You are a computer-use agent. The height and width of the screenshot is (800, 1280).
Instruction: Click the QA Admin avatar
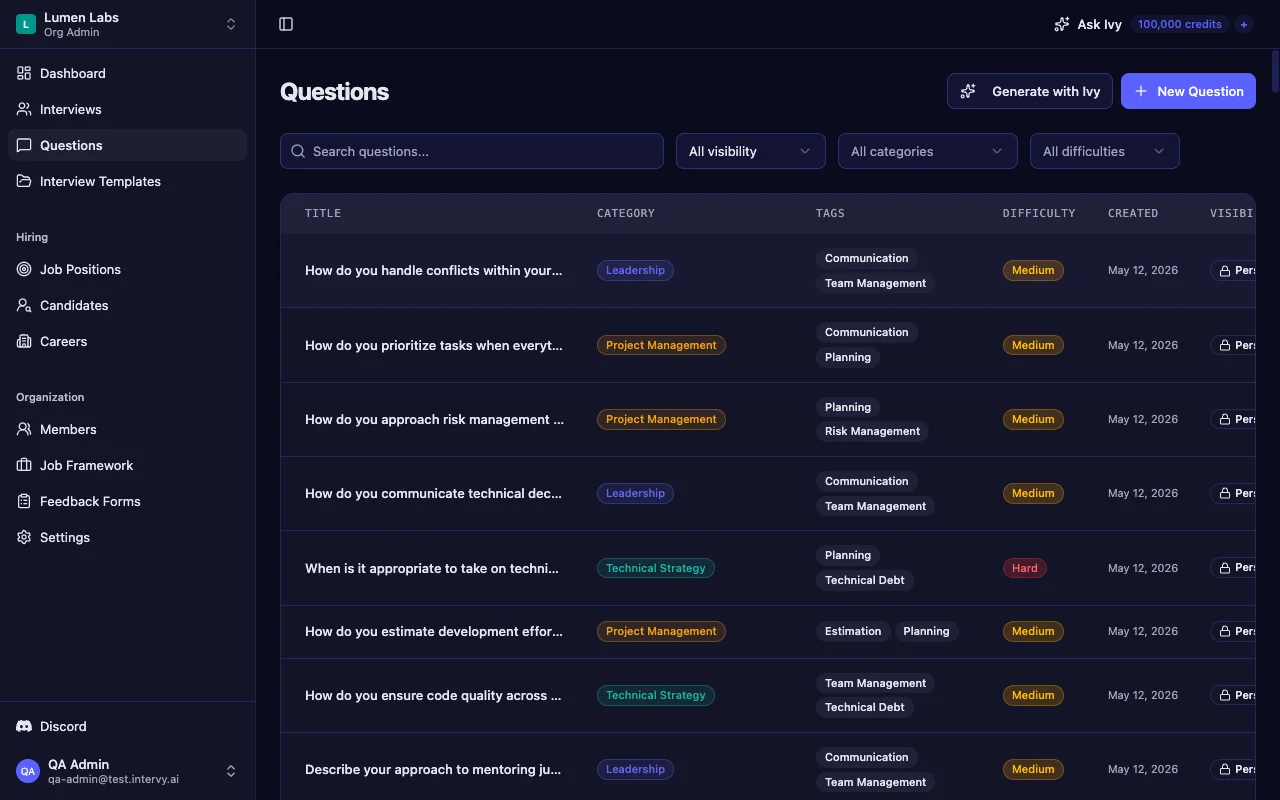click(28, 771)
